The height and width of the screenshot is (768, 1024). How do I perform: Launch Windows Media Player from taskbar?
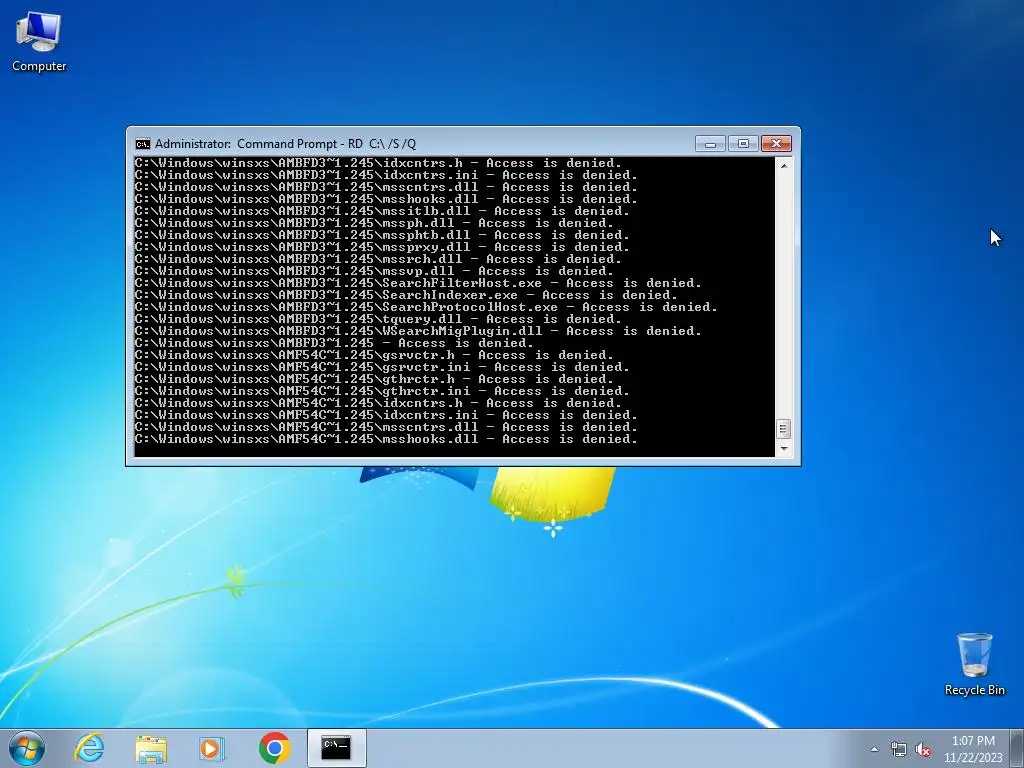point(212,748)
